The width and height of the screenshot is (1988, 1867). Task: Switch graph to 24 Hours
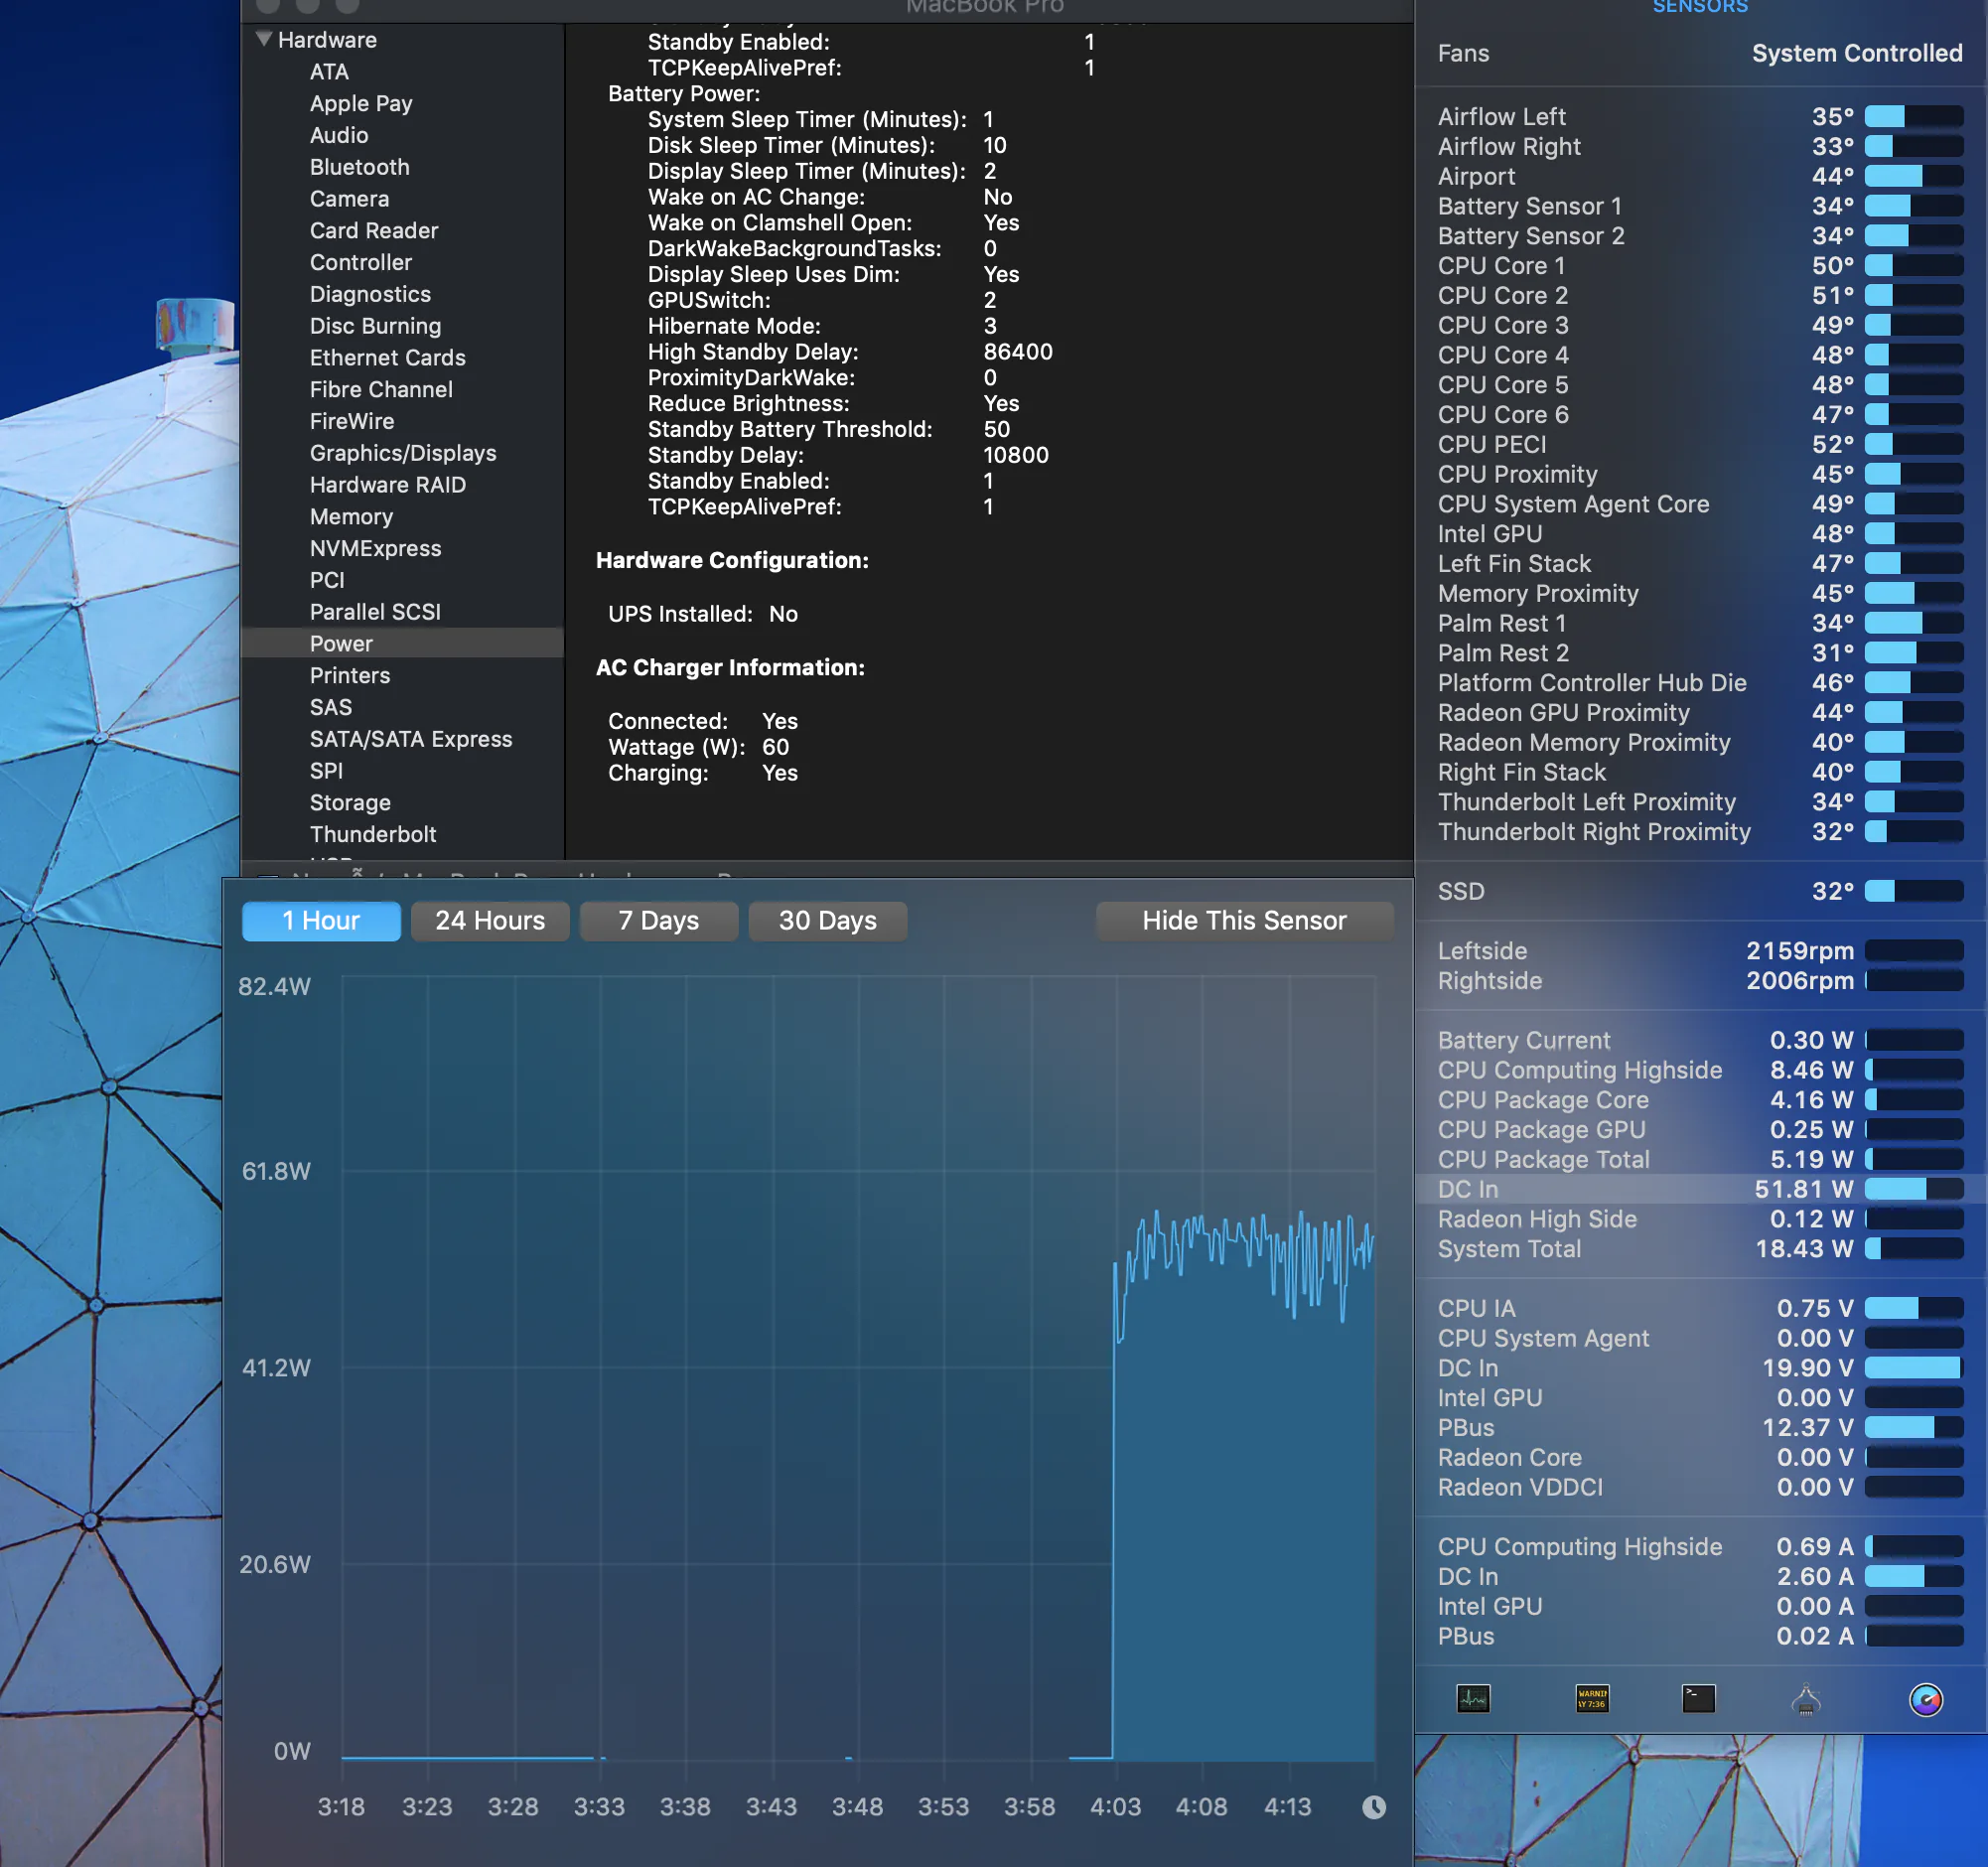(x=490, y=920)
